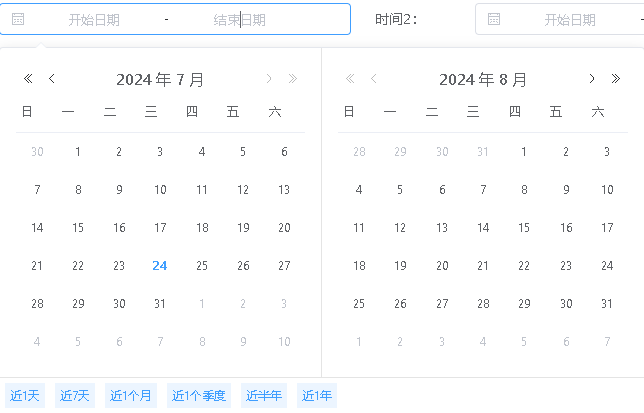Click greyed September 7 in right calendar
Screen dimensions: 644x413
[x=607, y=342]
